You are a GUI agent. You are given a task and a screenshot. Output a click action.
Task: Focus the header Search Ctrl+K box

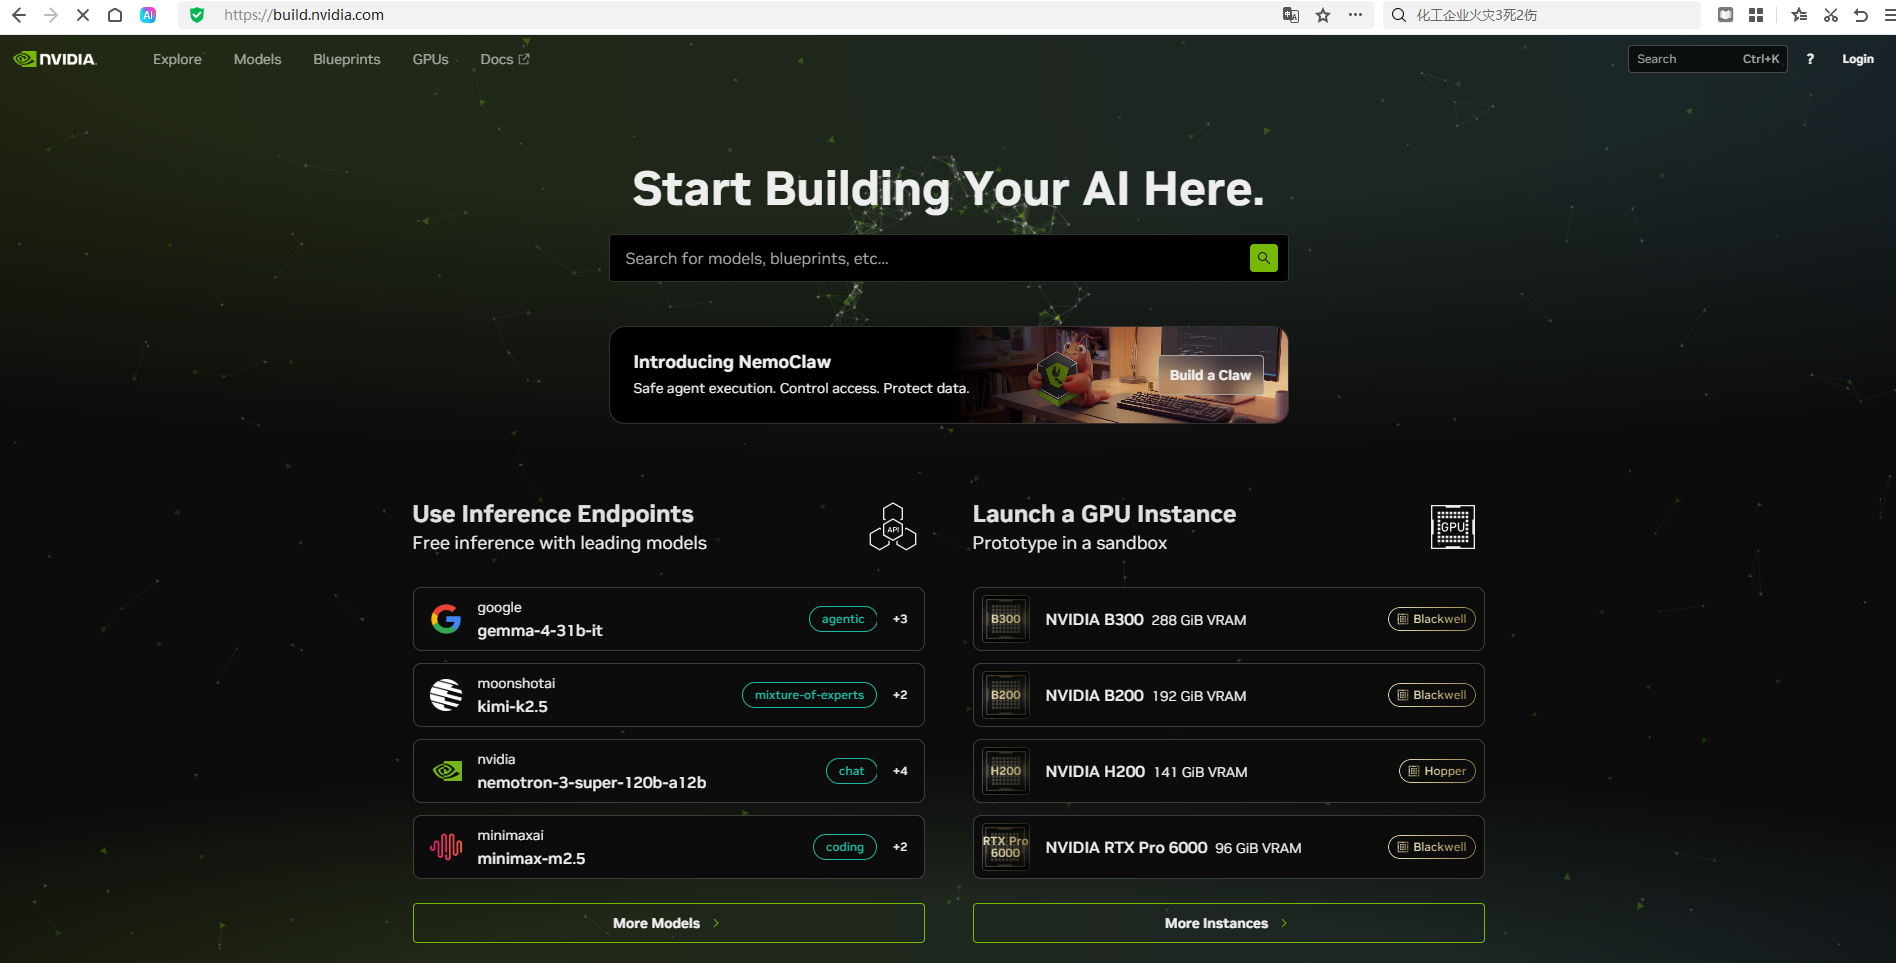click(x=1708, y=59)
